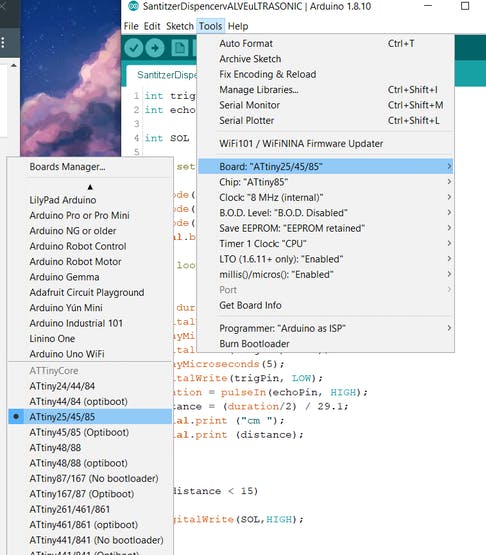Select ATtiny48/88 board without optiboot
The image size is (486, 555).
[90, 448]
